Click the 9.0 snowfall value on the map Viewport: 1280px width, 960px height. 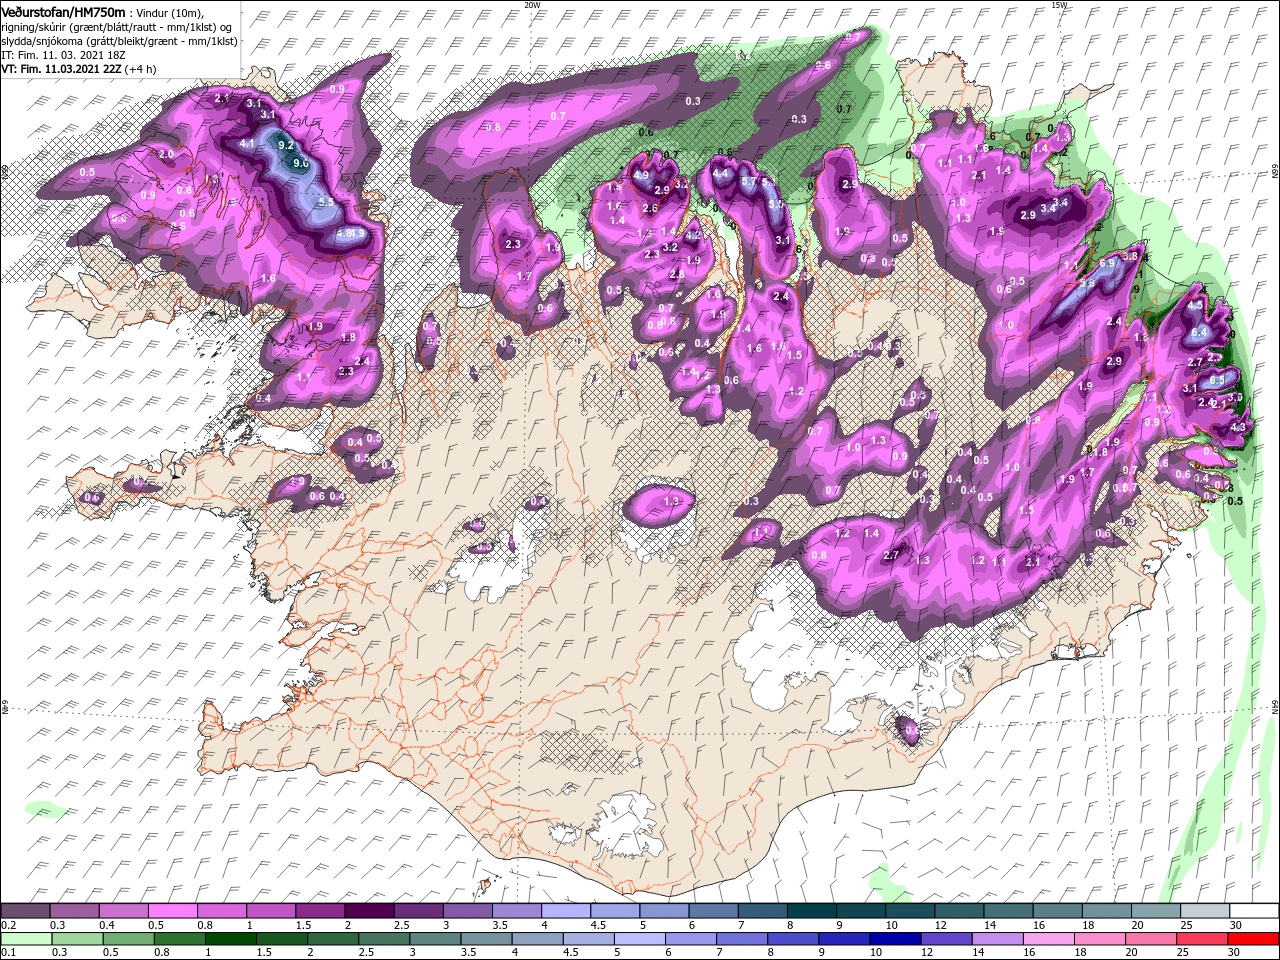click(300, 163)
